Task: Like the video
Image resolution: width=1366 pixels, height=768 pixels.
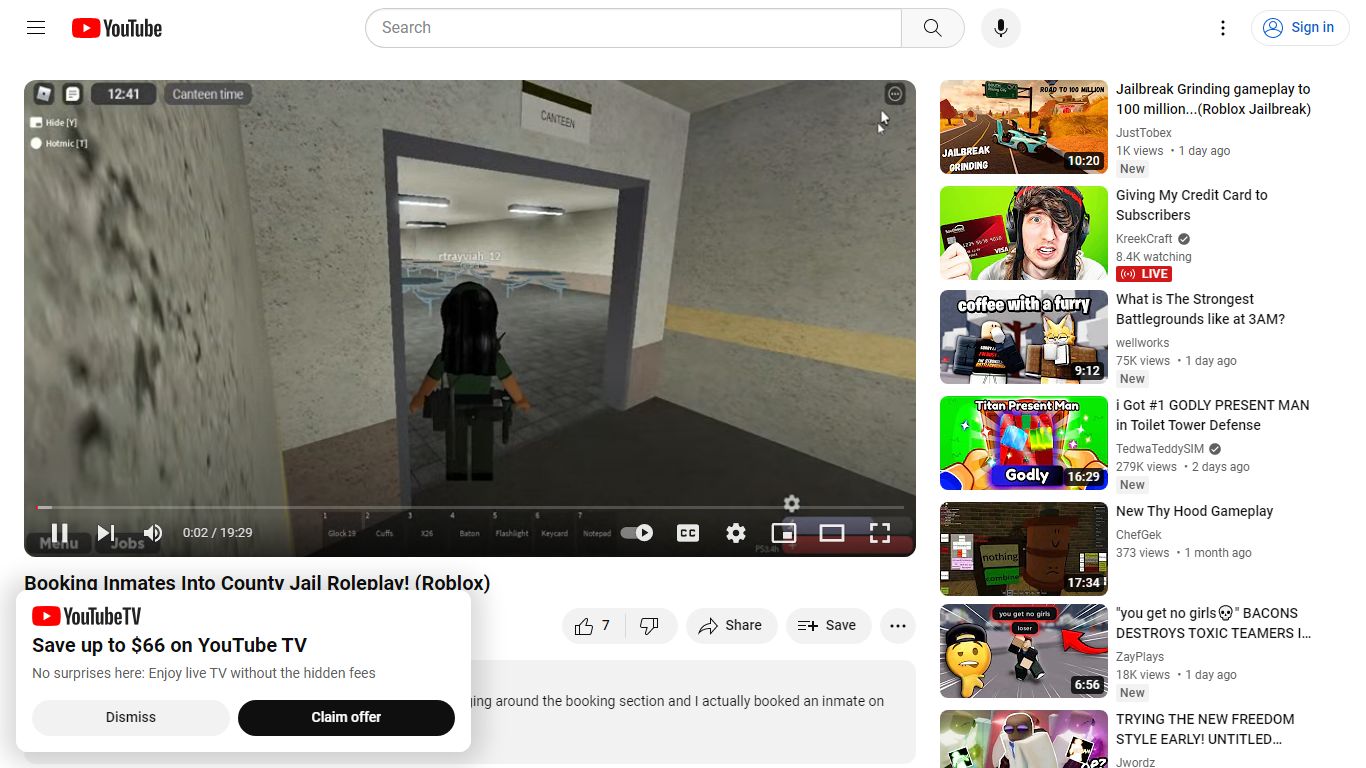Action: [x=592, y=626]
